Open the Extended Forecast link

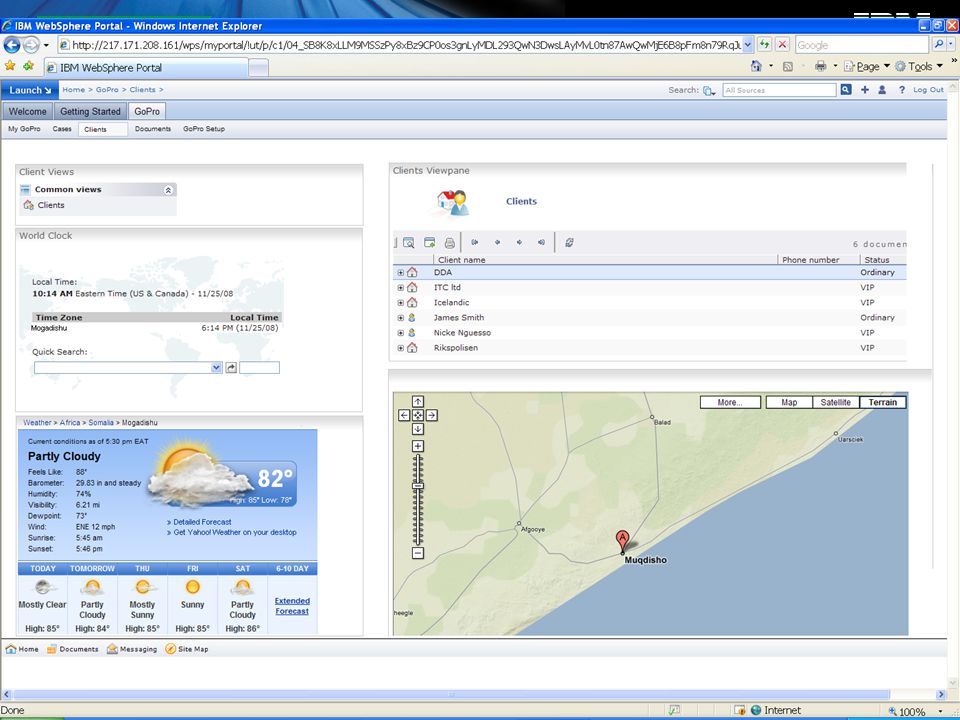292,606
